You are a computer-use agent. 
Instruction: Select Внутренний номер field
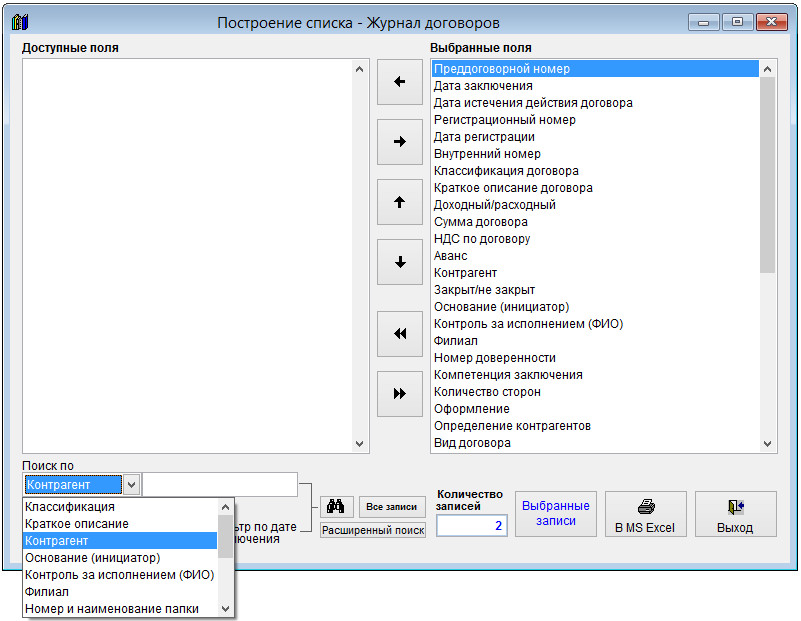(595, 154)
